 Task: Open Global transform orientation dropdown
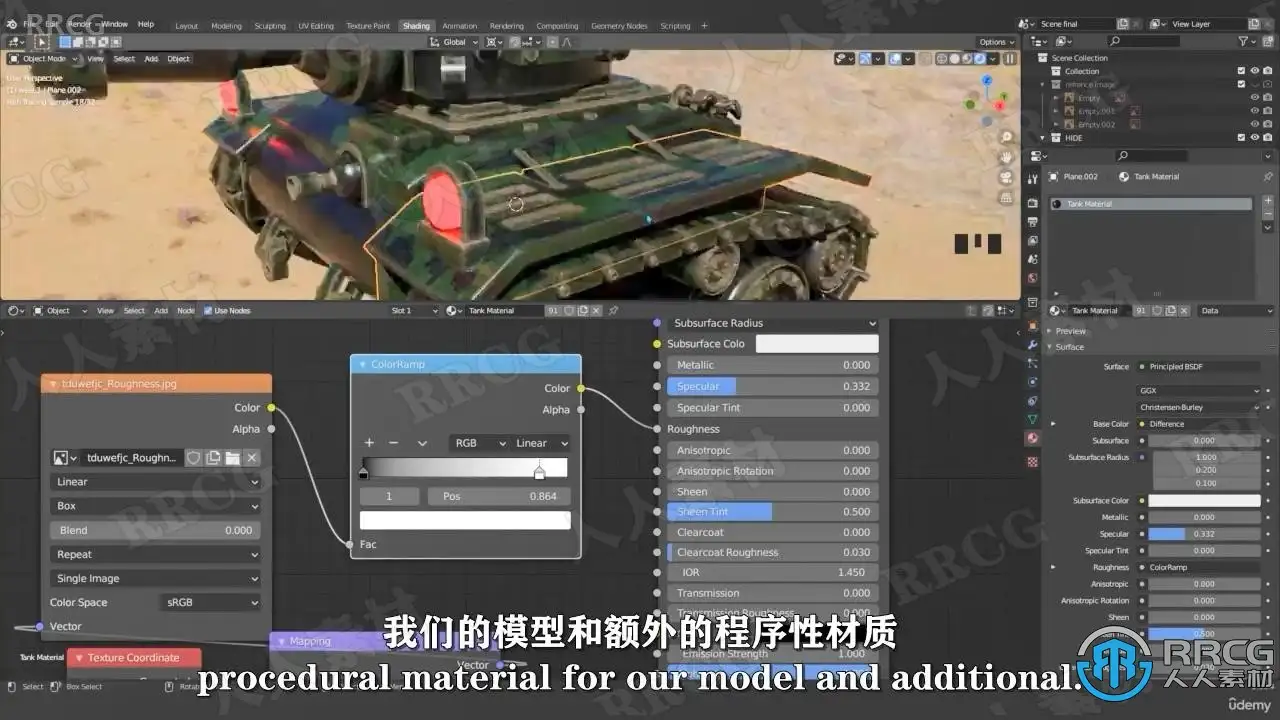click(455, 42)
